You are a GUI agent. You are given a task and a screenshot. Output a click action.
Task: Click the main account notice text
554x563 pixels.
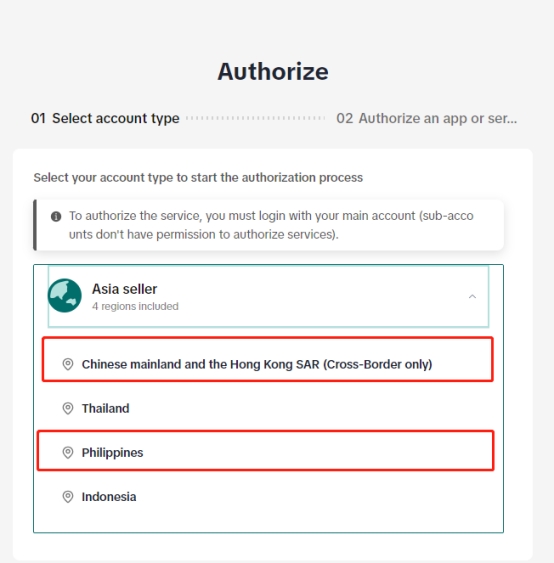pos(271,225)
